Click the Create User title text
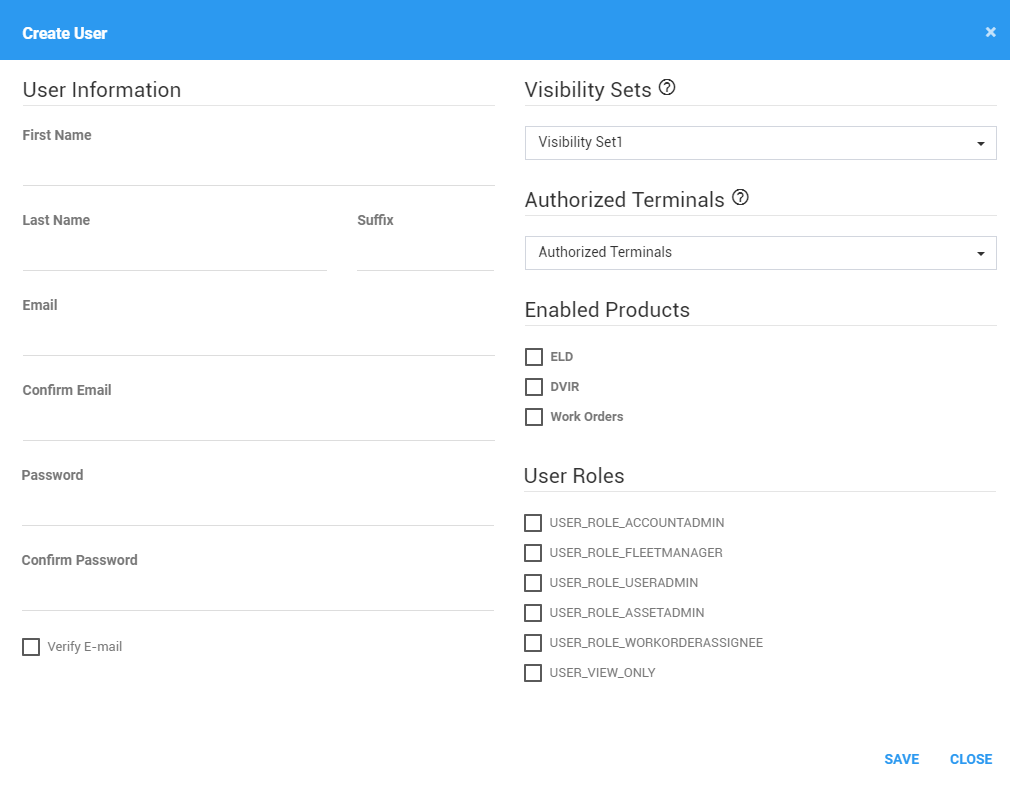Image resolution: width=1012 pixels, height=796 pixels. click(65, 33)
